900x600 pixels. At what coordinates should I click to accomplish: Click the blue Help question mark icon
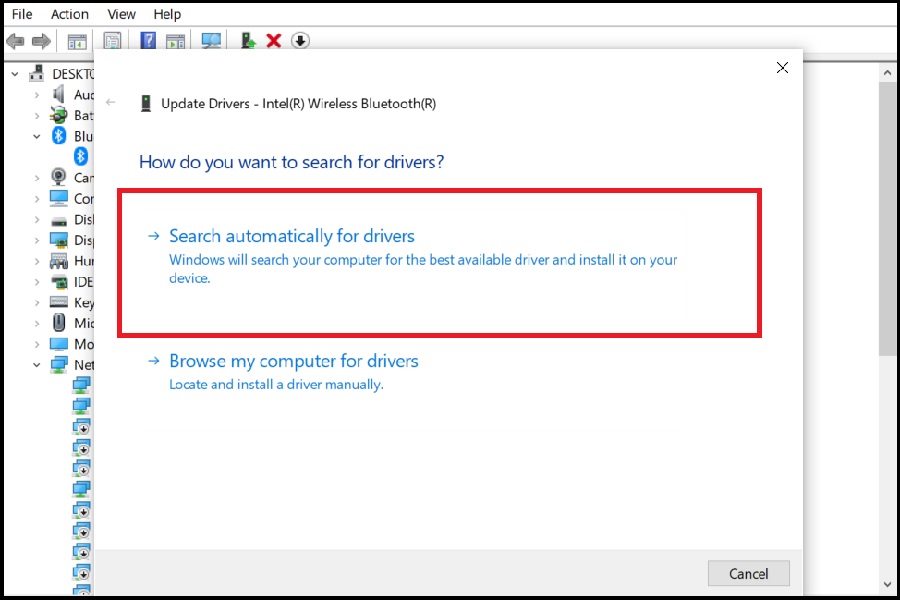(148, 41)
